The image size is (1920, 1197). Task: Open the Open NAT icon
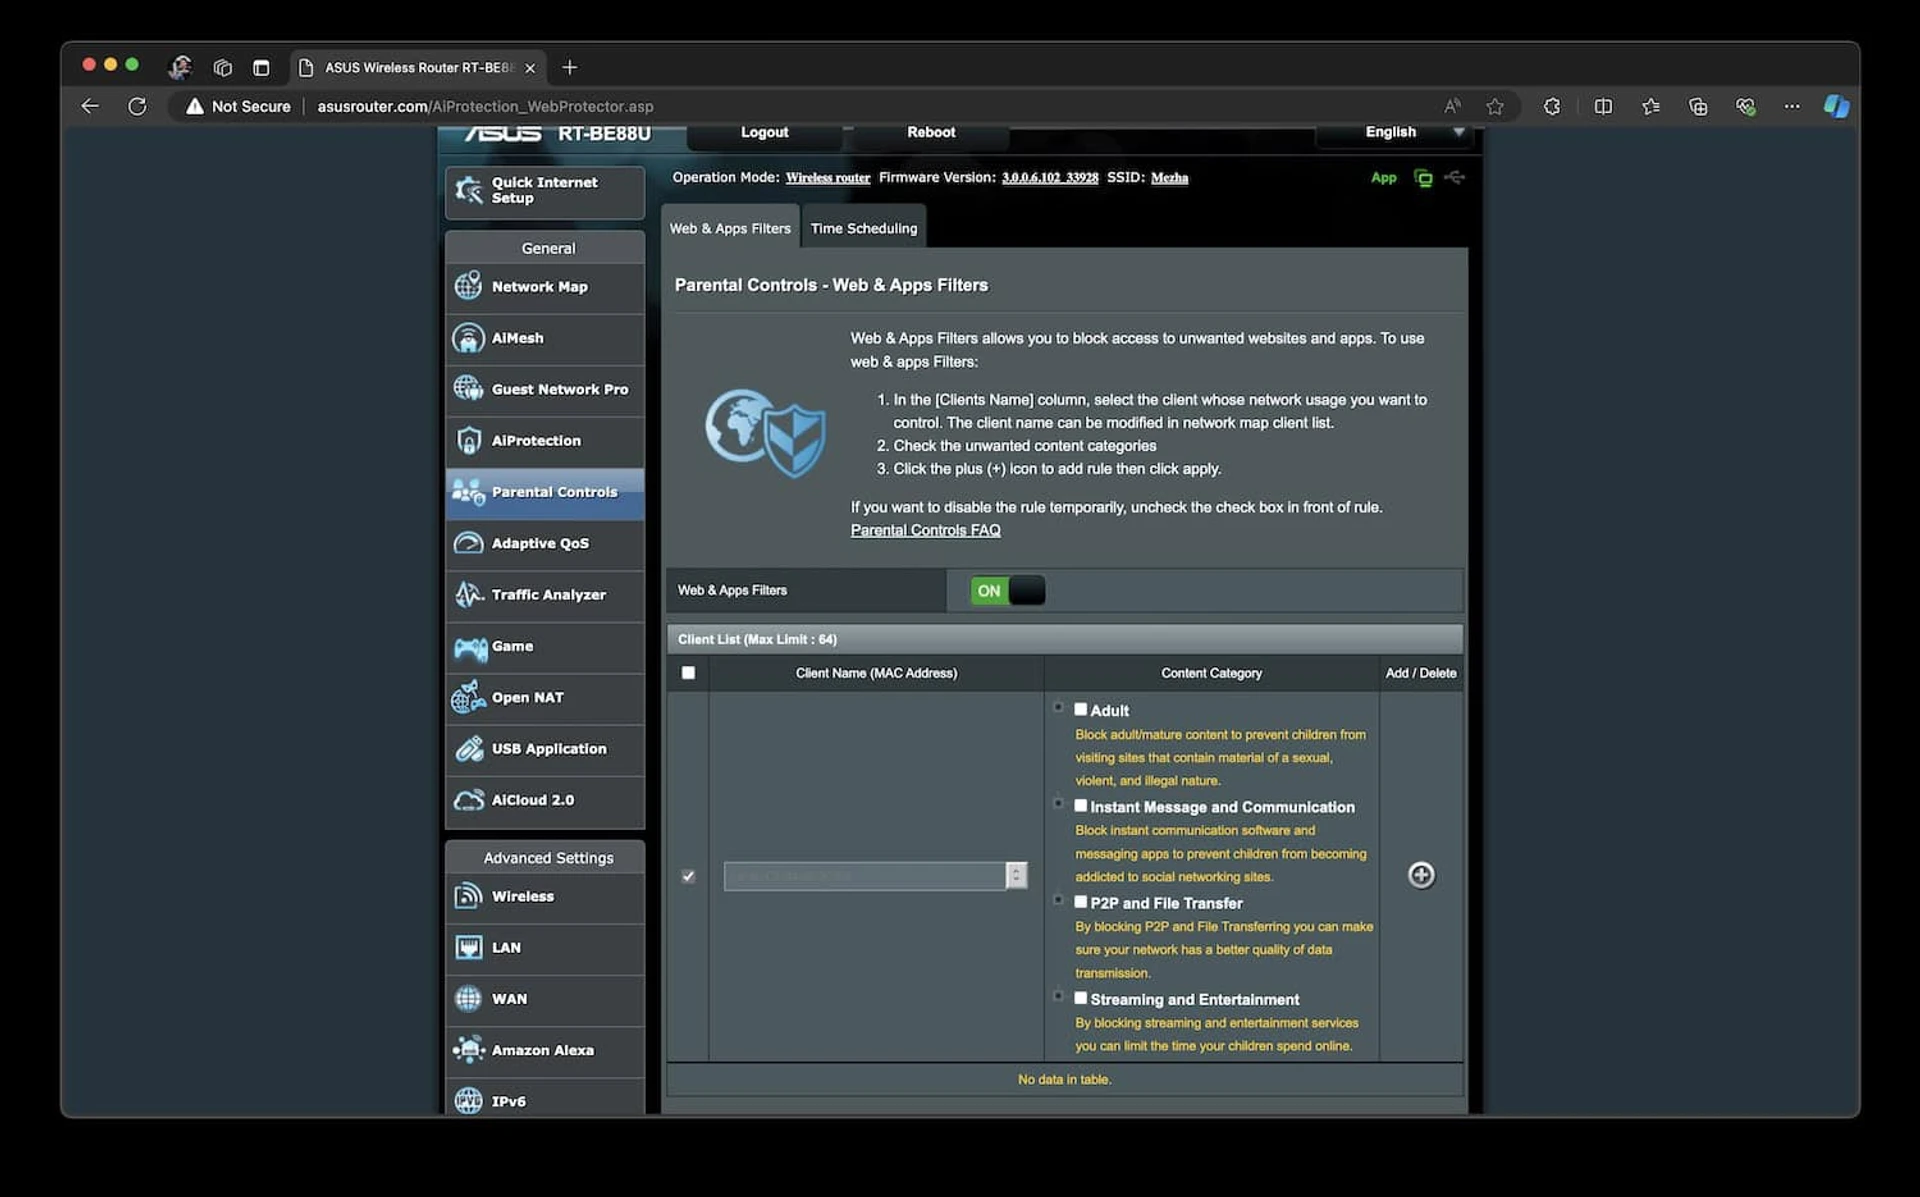(x=468, y=697)
